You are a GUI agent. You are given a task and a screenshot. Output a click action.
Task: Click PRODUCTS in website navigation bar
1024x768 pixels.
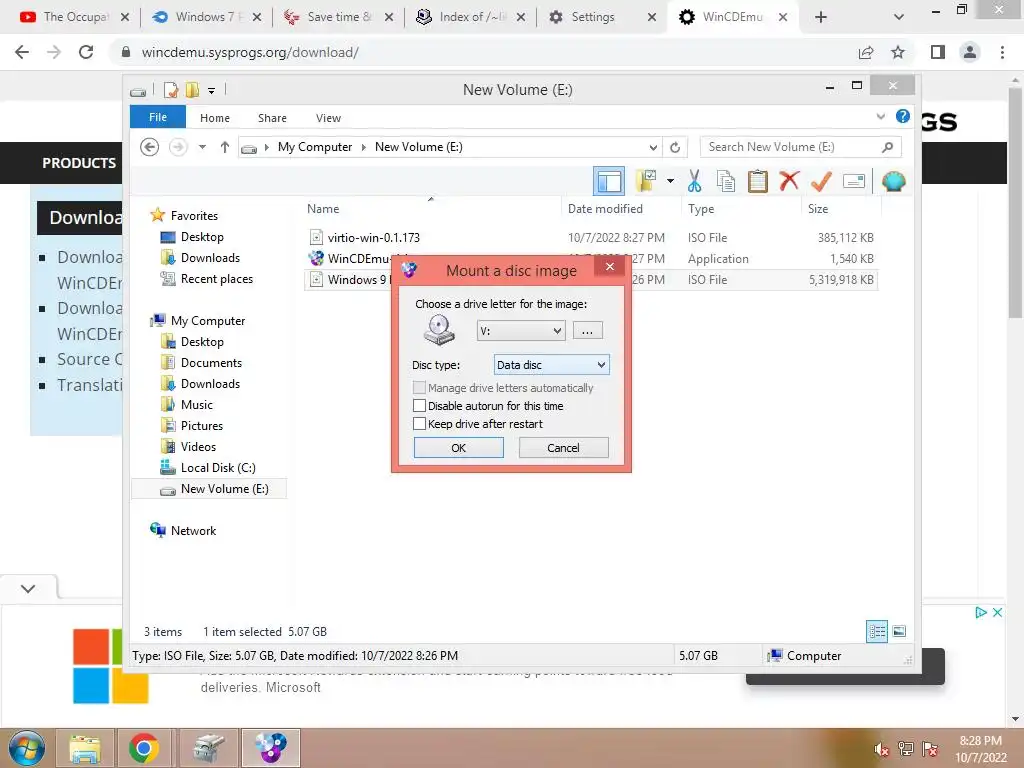tap(79, 163)
